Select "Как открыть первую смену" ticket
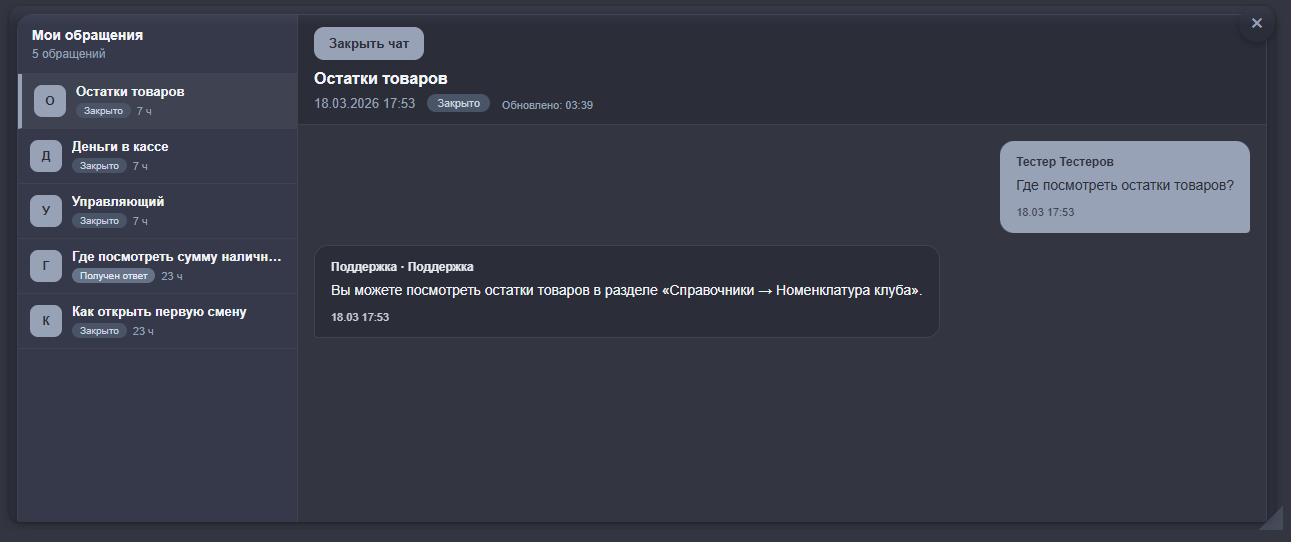1291x542 pixels. 159,312
